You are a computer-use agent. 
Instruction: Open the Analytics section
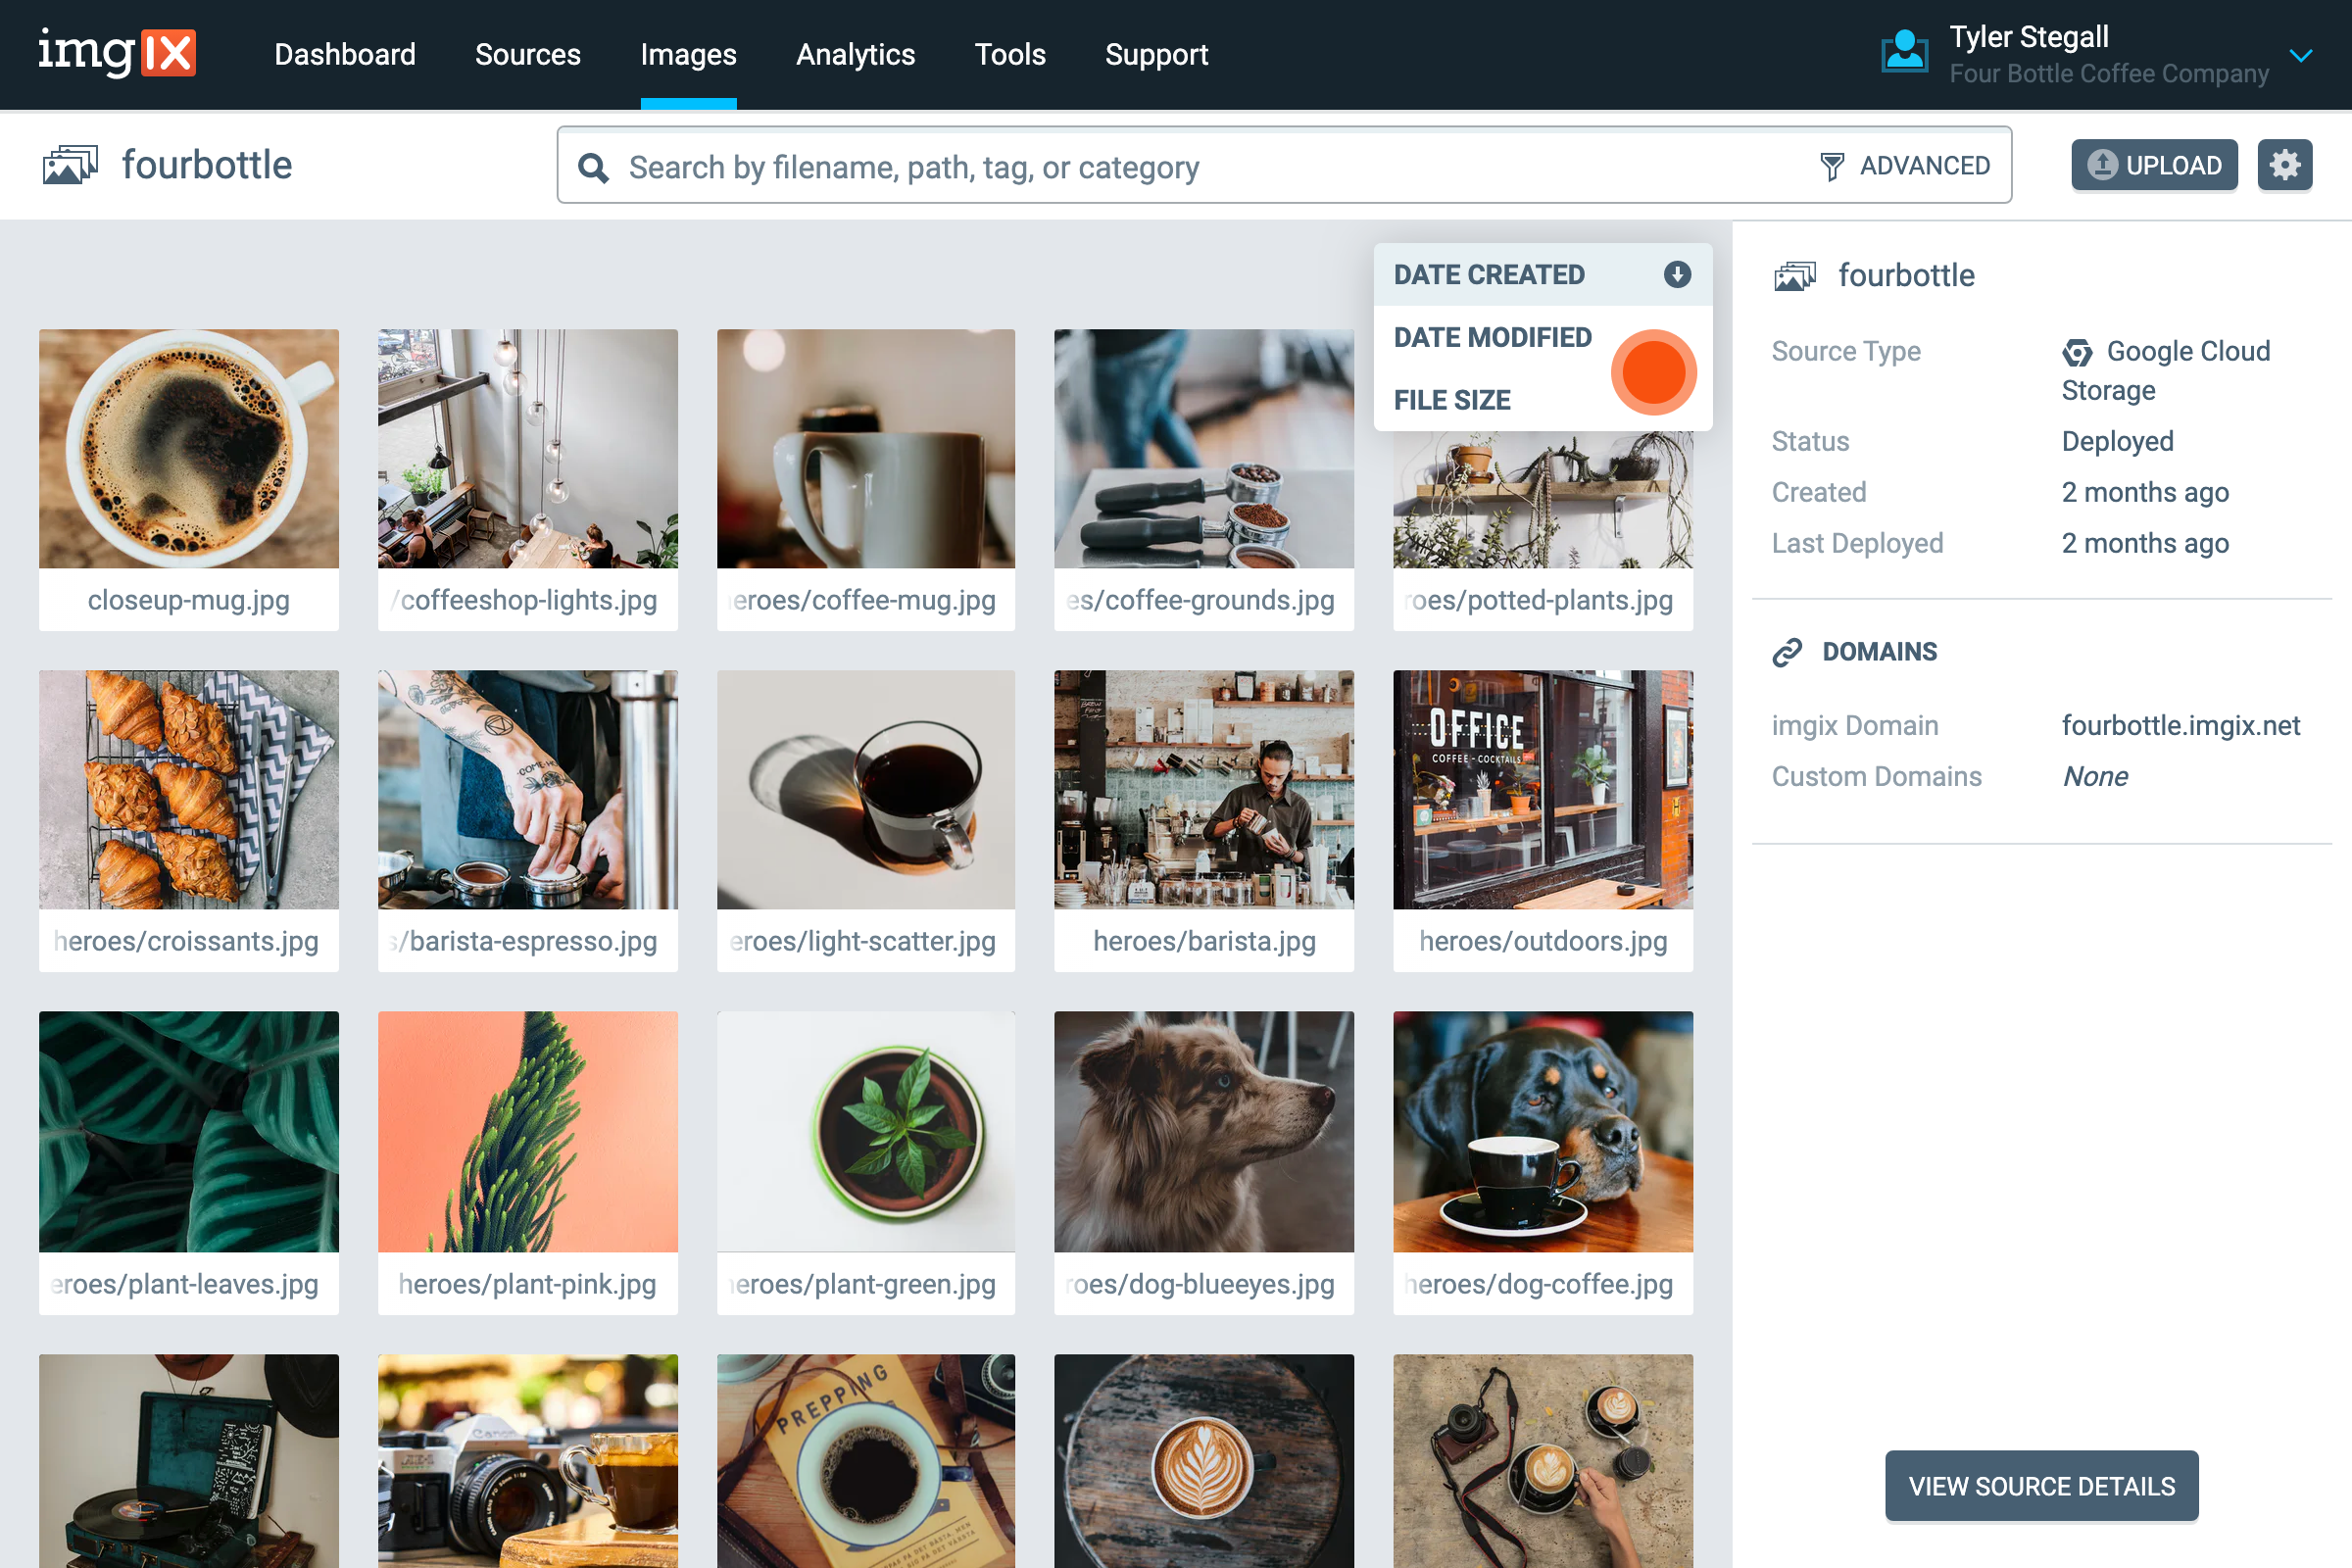pyautogui.click(x=855, y=55)
